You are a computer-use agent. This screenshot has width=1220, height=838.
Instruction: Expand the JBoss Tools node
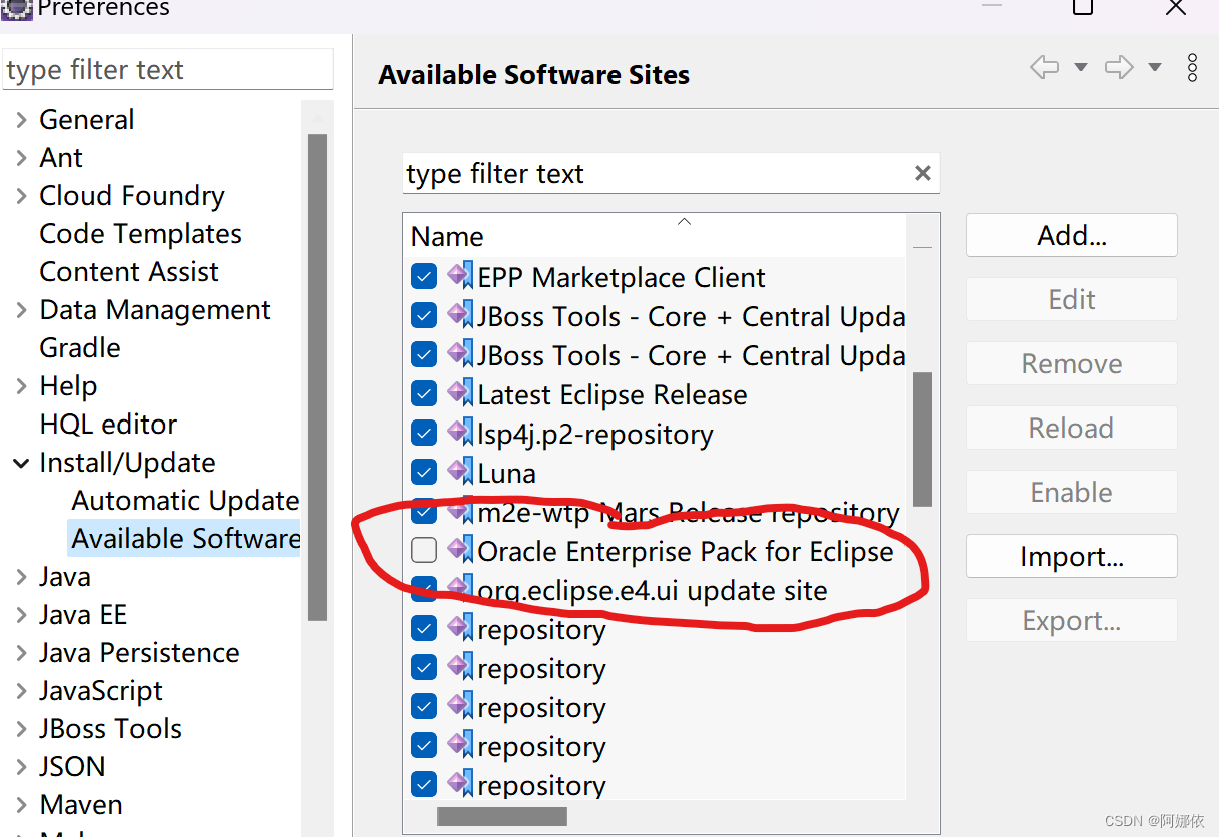click(21, 729)
